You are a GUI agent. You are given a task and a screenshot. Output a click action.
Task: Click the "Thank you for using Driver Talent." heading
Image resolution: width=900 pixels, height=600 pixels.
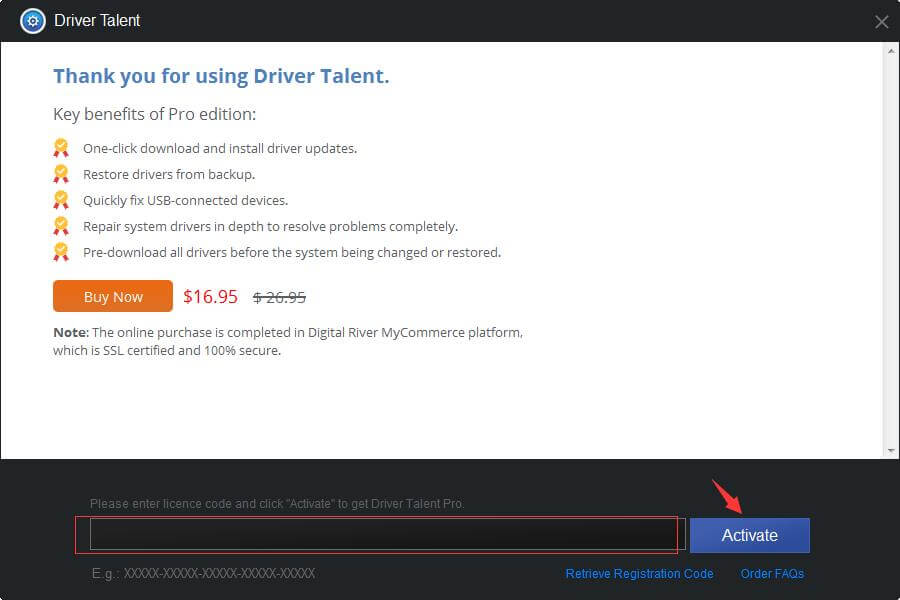tap(221, 76)
